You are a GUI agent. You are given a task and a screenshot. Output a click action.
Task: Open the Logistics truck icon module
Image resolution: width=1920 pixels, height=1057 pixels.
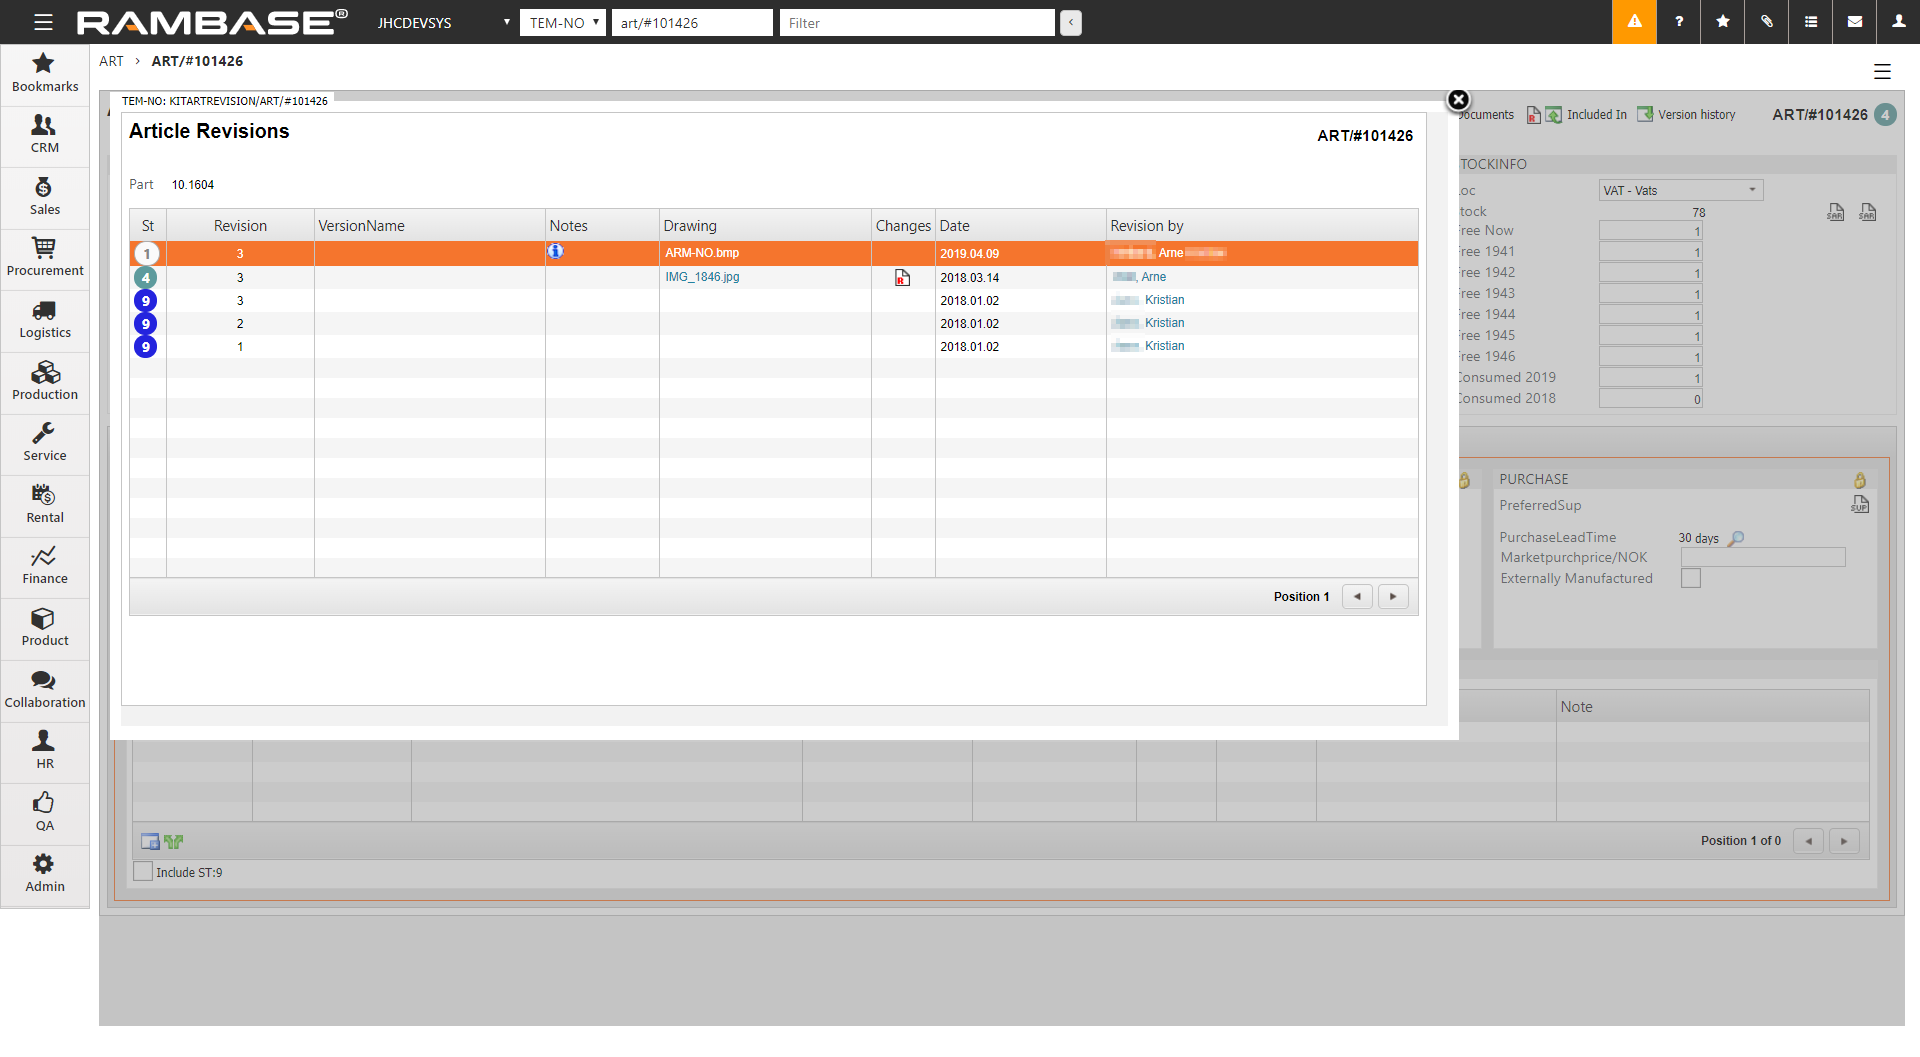coord(44,320)
